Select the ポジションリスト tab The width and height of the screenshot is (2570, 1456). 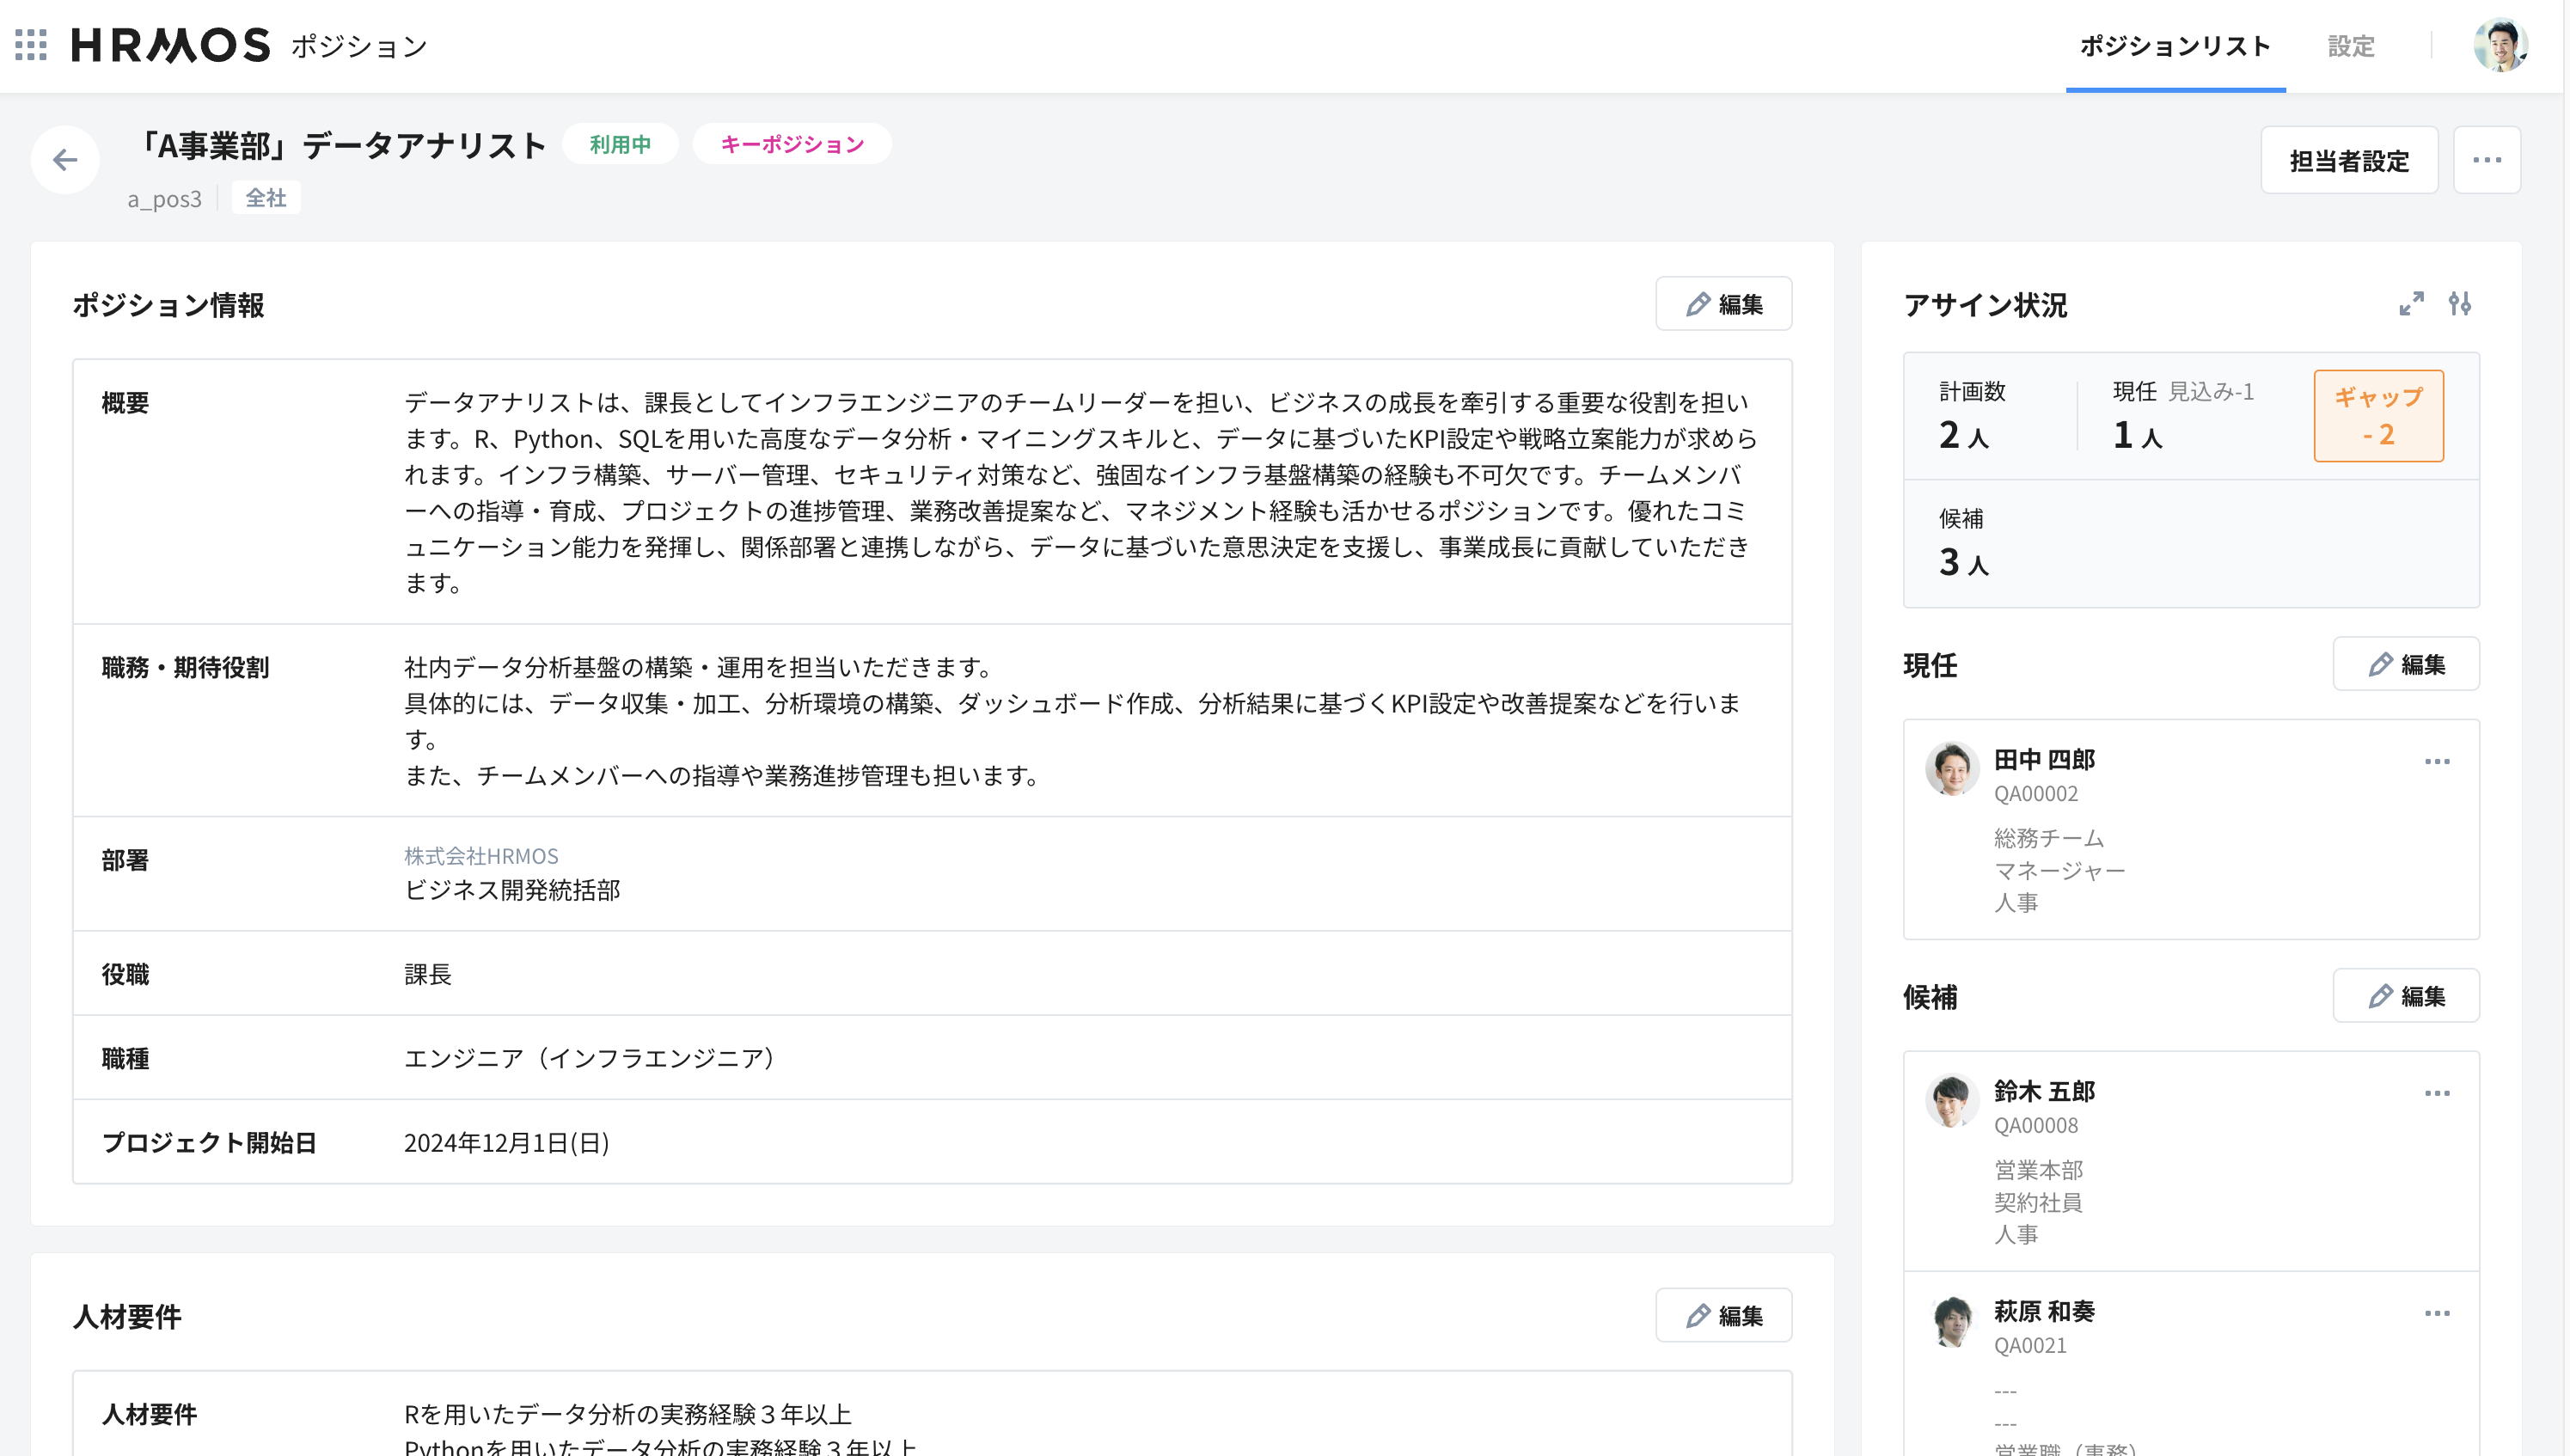click(x=2175, y=46)
